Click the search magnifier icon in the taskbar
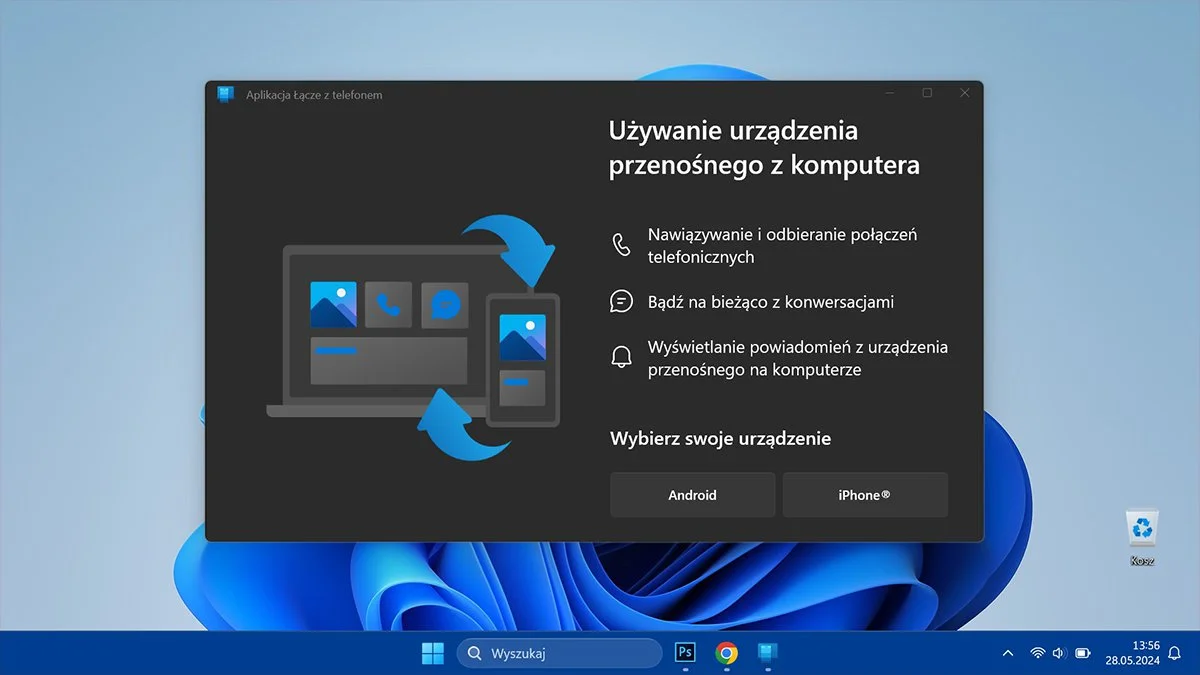 pos(473,652)
